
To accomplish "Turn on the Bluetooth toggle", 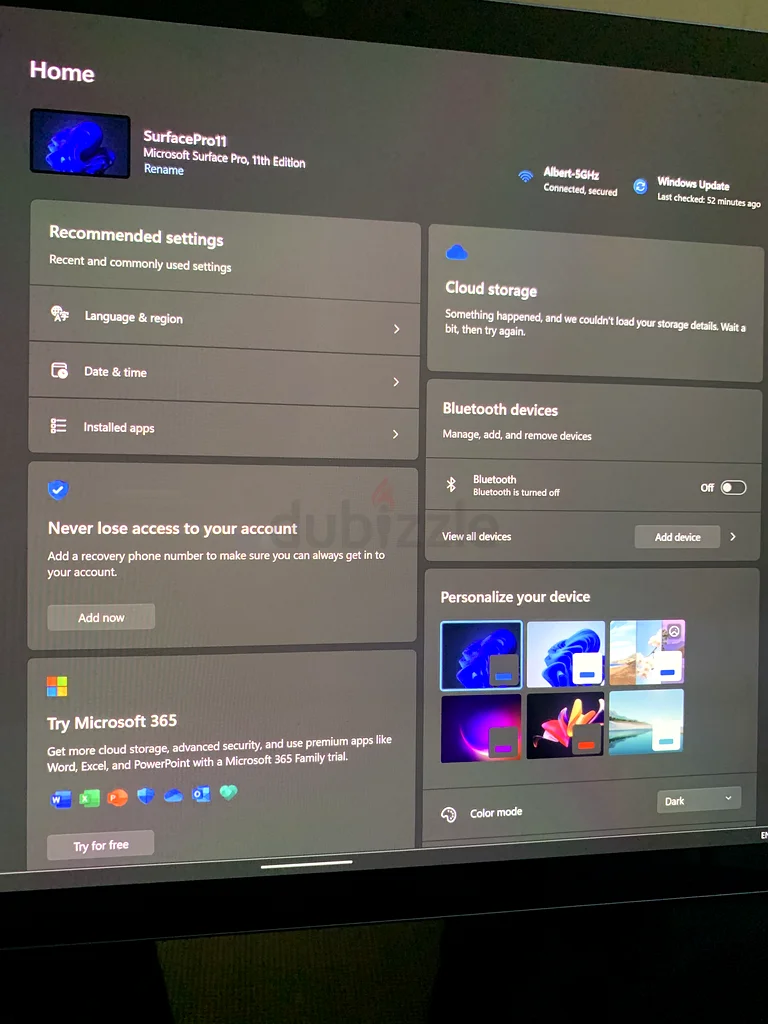I will pyautogui.click(x=733, y=488).
